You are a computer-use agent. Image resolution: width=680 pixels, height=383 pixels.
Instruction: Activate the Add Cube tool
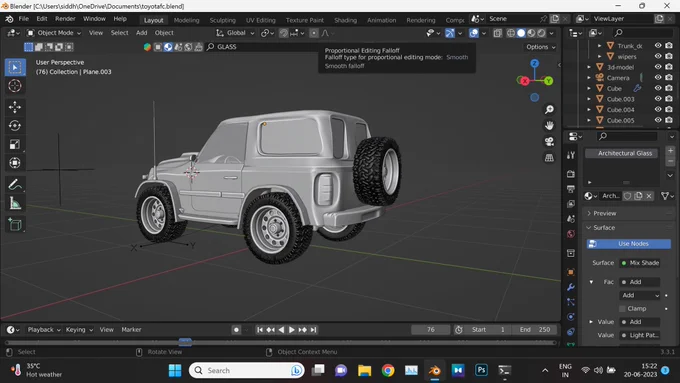[15, 224]
